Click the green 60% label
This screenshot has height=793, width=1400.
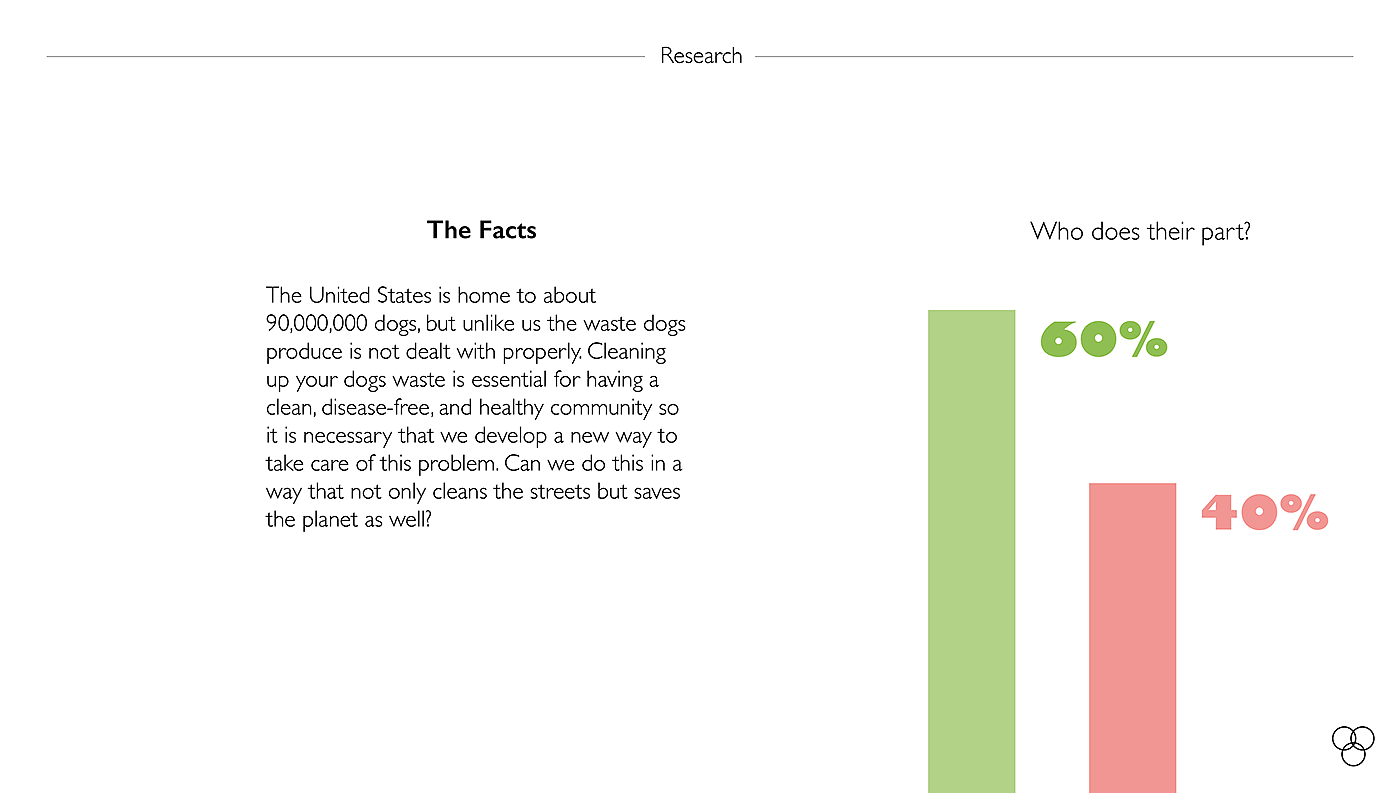1103,339
